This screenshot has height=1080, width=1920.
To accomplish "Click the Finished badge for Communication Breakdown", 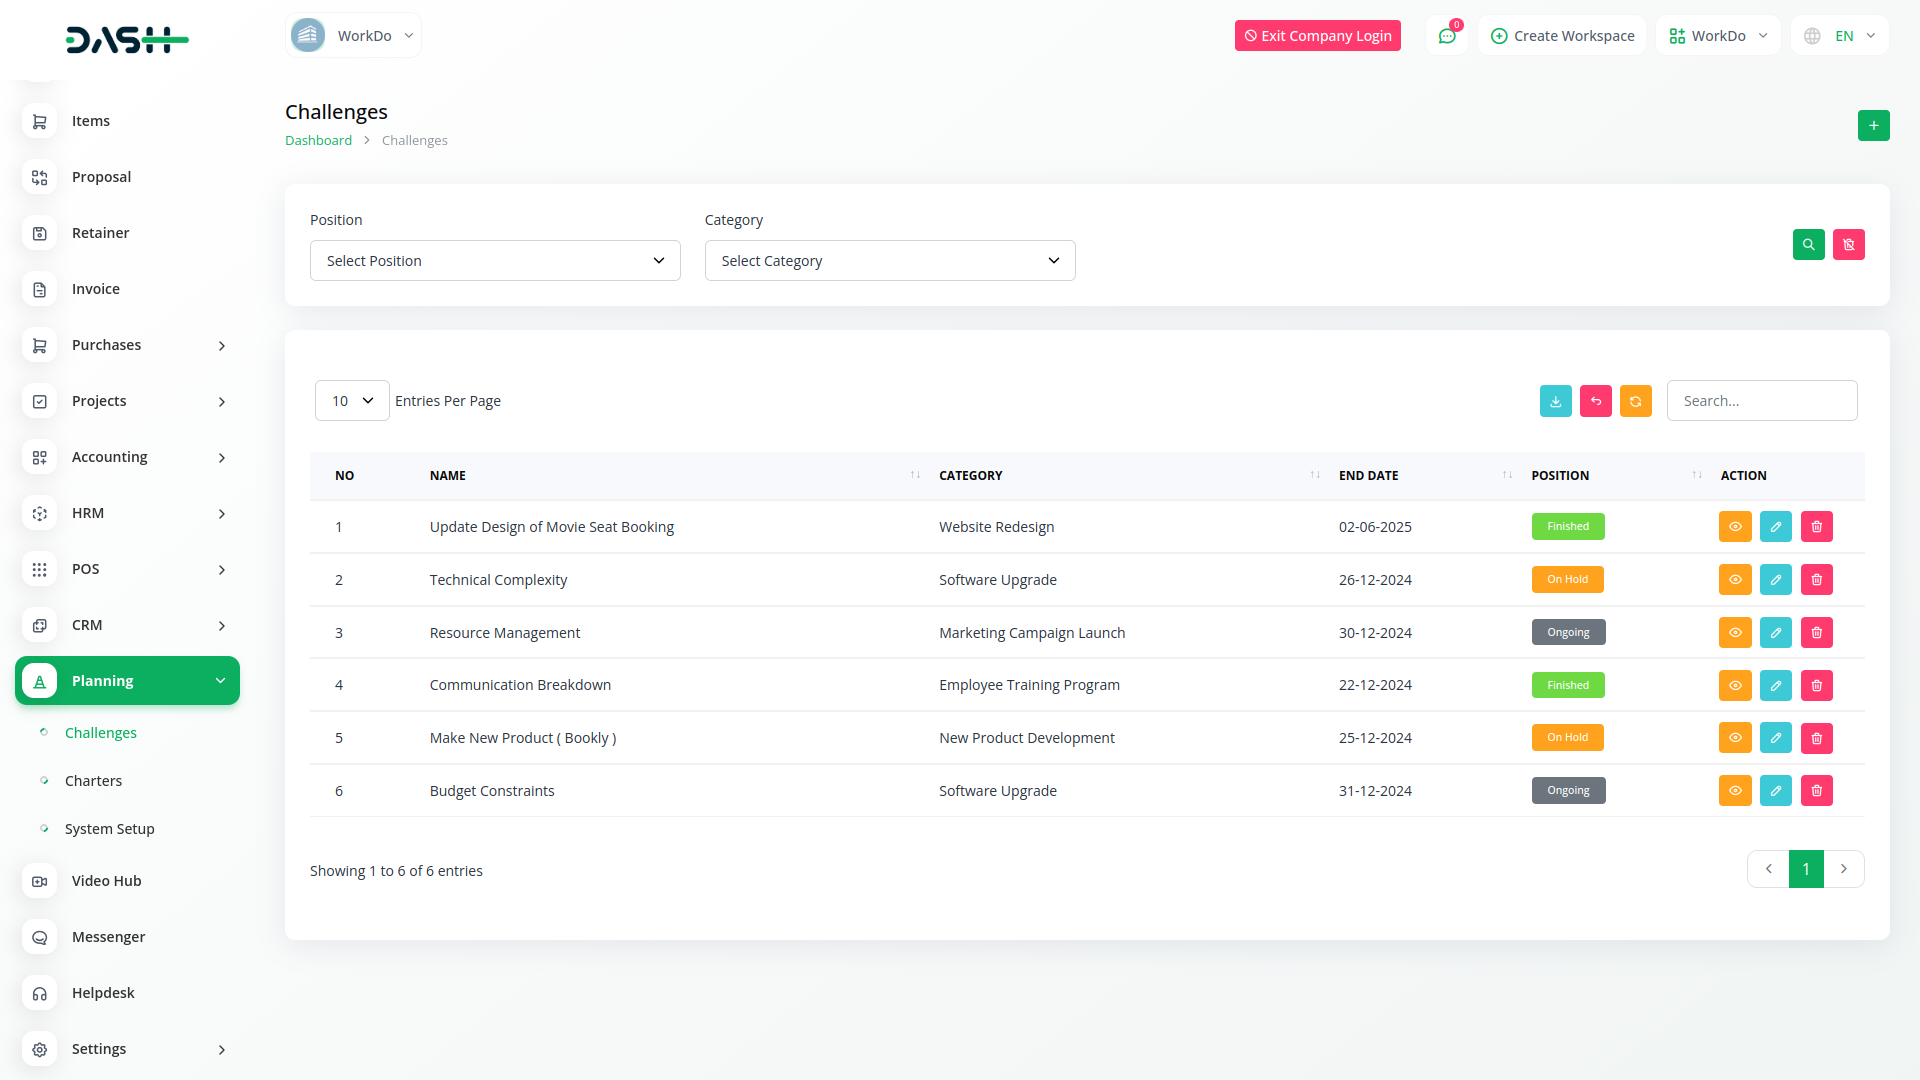I will click(x=1567, y=686).
